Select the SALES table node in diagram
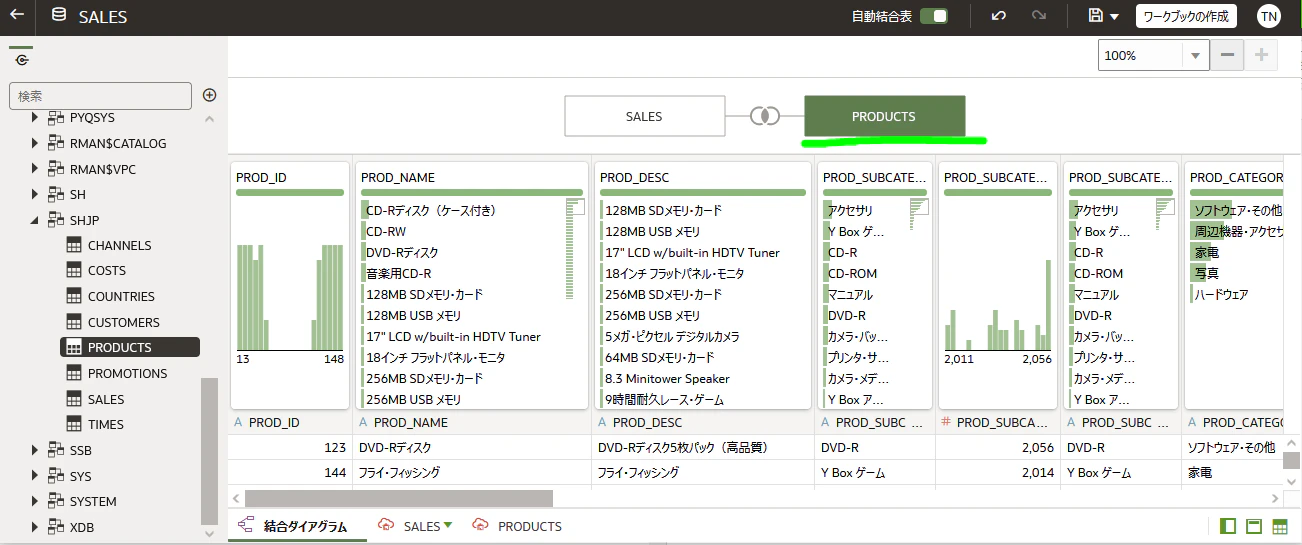 [644, 116]
